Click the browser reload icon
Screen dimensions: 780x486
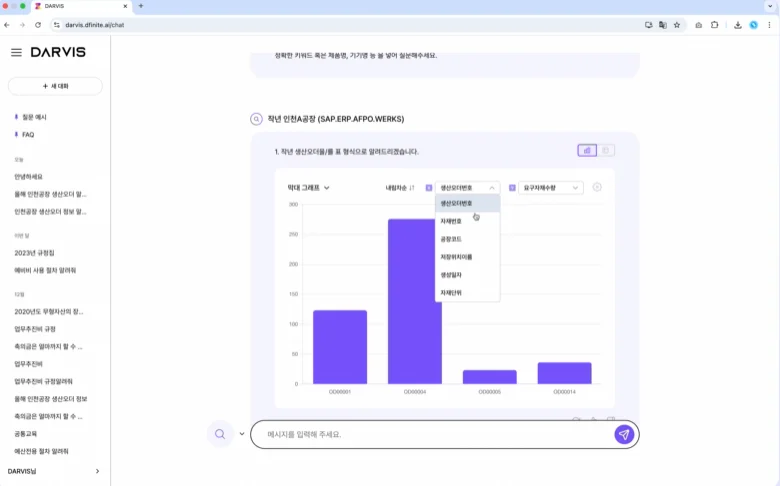[x=38, y=24]
